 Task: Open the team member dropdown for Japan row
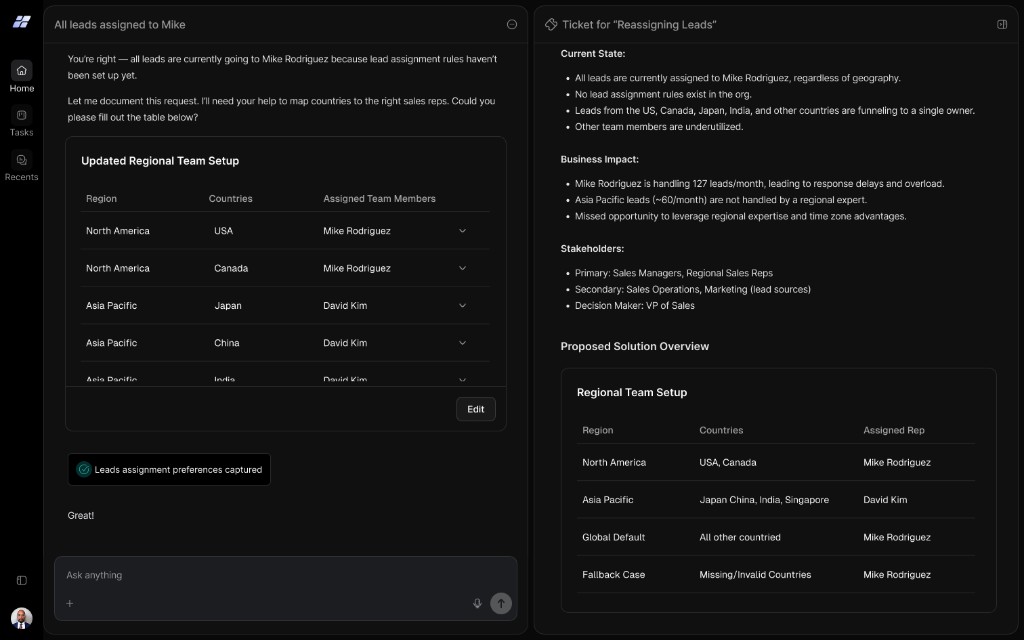[x=462, y=305]
